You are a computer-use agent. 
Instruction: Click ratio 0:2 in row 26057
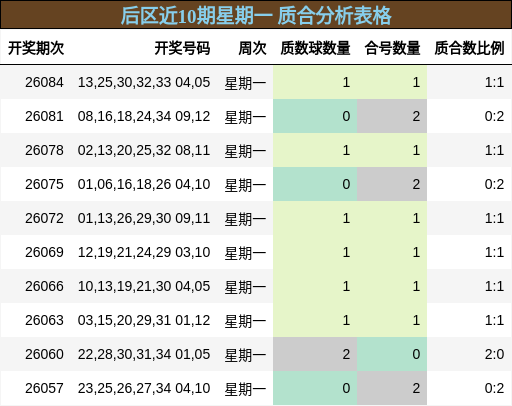[x=494, y=388]
